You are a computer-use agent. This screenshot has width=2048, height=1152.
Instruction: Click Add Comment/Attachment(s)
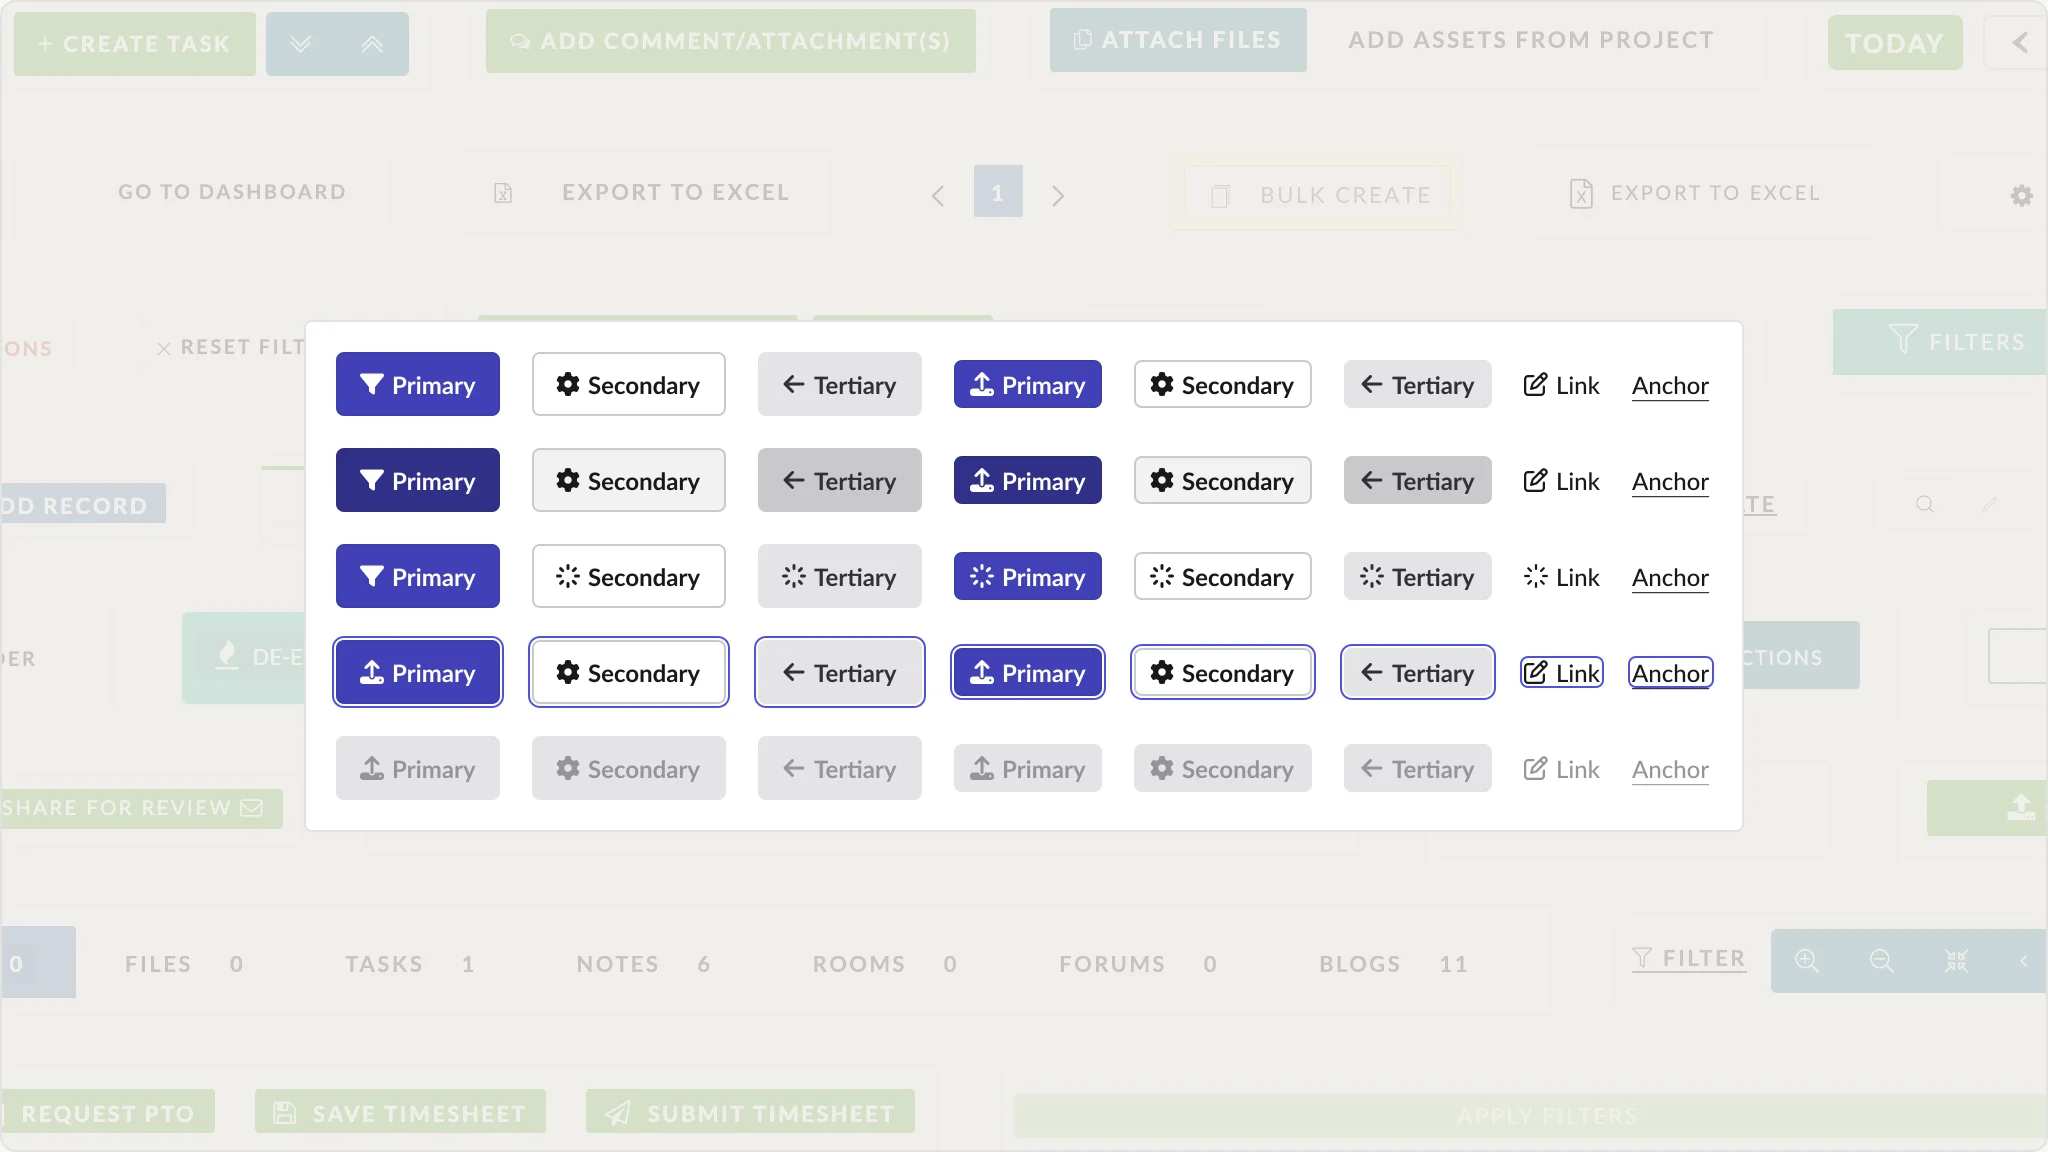pos(731,41)
